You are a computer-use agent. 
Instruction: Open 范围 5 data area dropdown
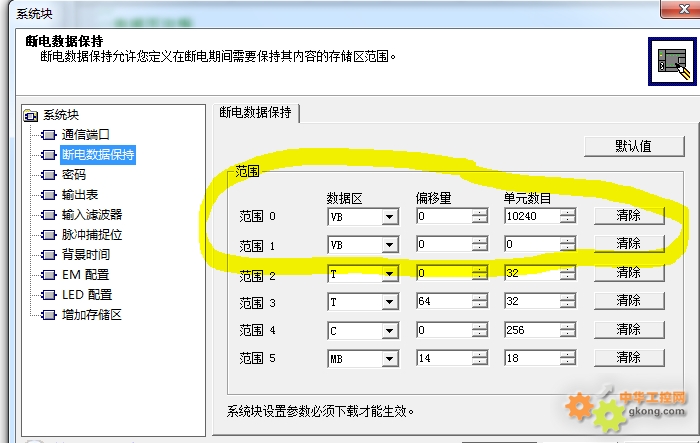pyautogui.click(x=390, y=359)
